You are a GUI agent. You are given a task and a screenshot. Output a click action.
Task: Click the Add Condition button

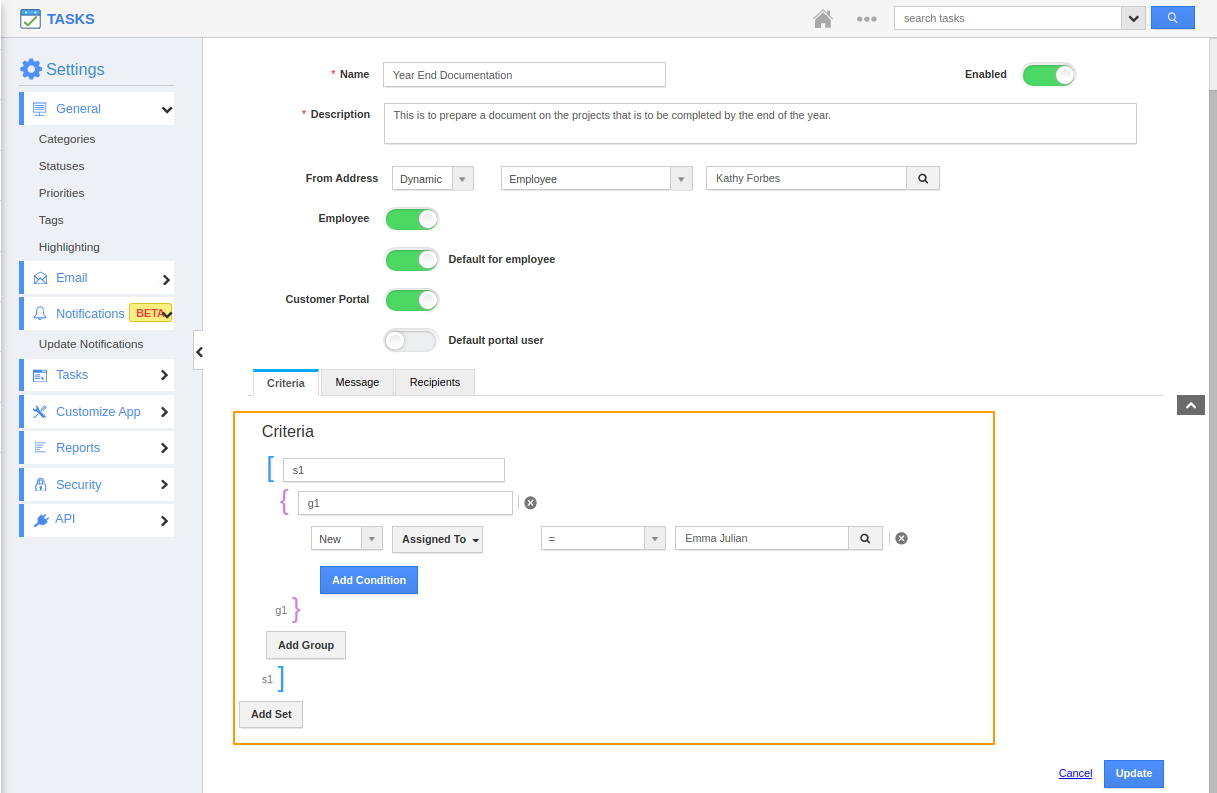click(368, 580)
